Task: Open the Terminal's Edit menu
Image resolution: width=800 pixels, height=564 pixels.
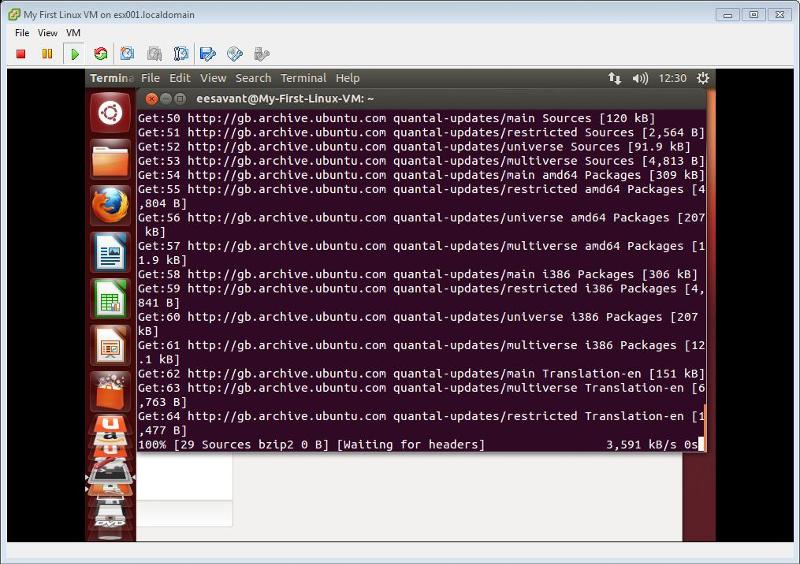Action: pos(180,78)
